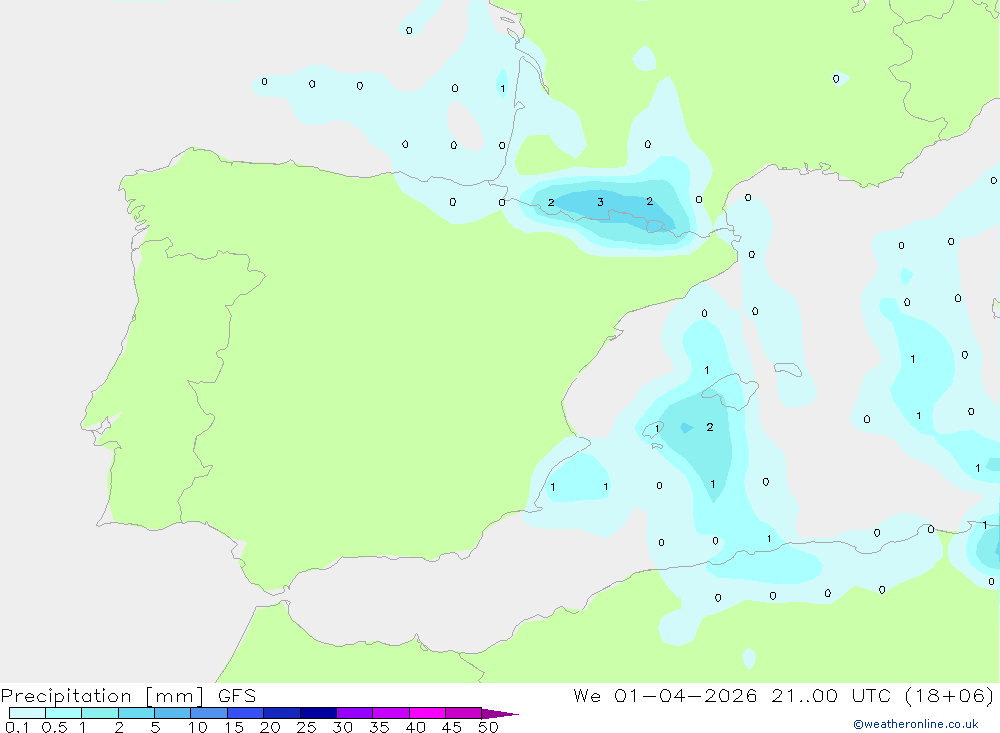Click the "10" legend scale label
Viewport: 1000px width, 733px height.
tap(198, 727)
